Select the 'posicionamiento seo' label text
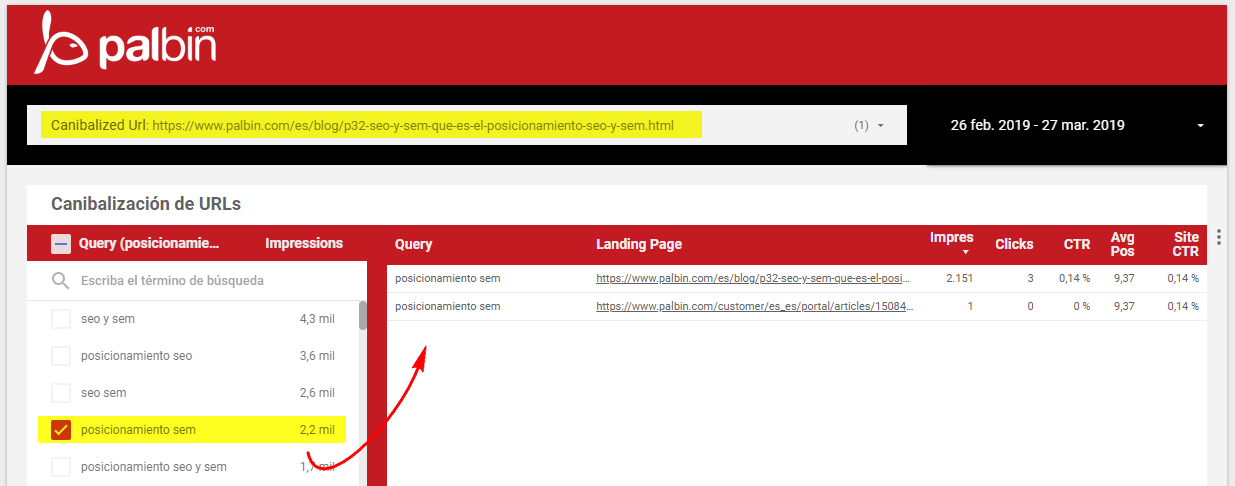The width and height of the screenshot is (1235, 486). pyautogui.click(x=136, y=356)
